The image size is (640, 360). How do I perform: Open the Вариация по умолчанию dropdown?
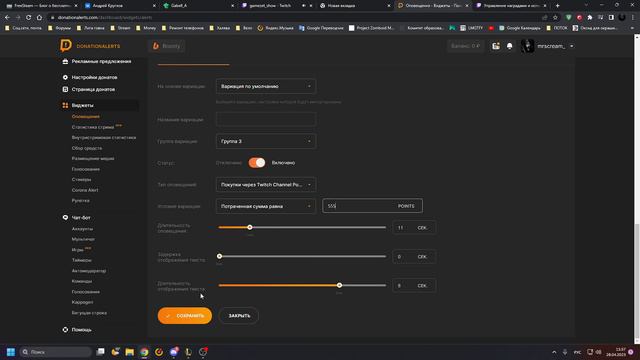tap(266, 87)
